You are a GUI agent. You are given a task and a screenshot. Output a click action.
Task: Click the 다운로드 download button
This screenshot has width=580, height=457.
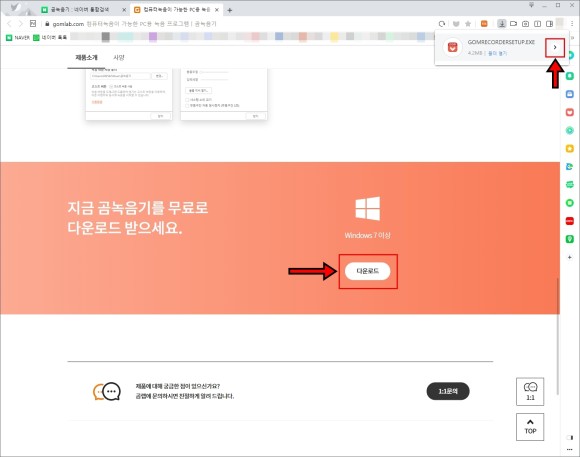pyautogui.click(x=367, y=271)
